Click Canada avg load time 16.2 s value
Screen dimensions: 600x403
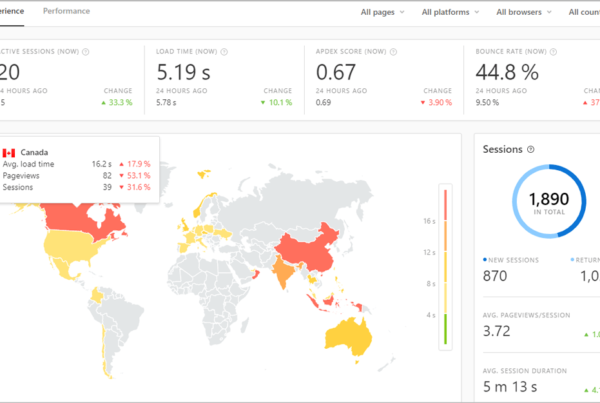click(101, 164)
